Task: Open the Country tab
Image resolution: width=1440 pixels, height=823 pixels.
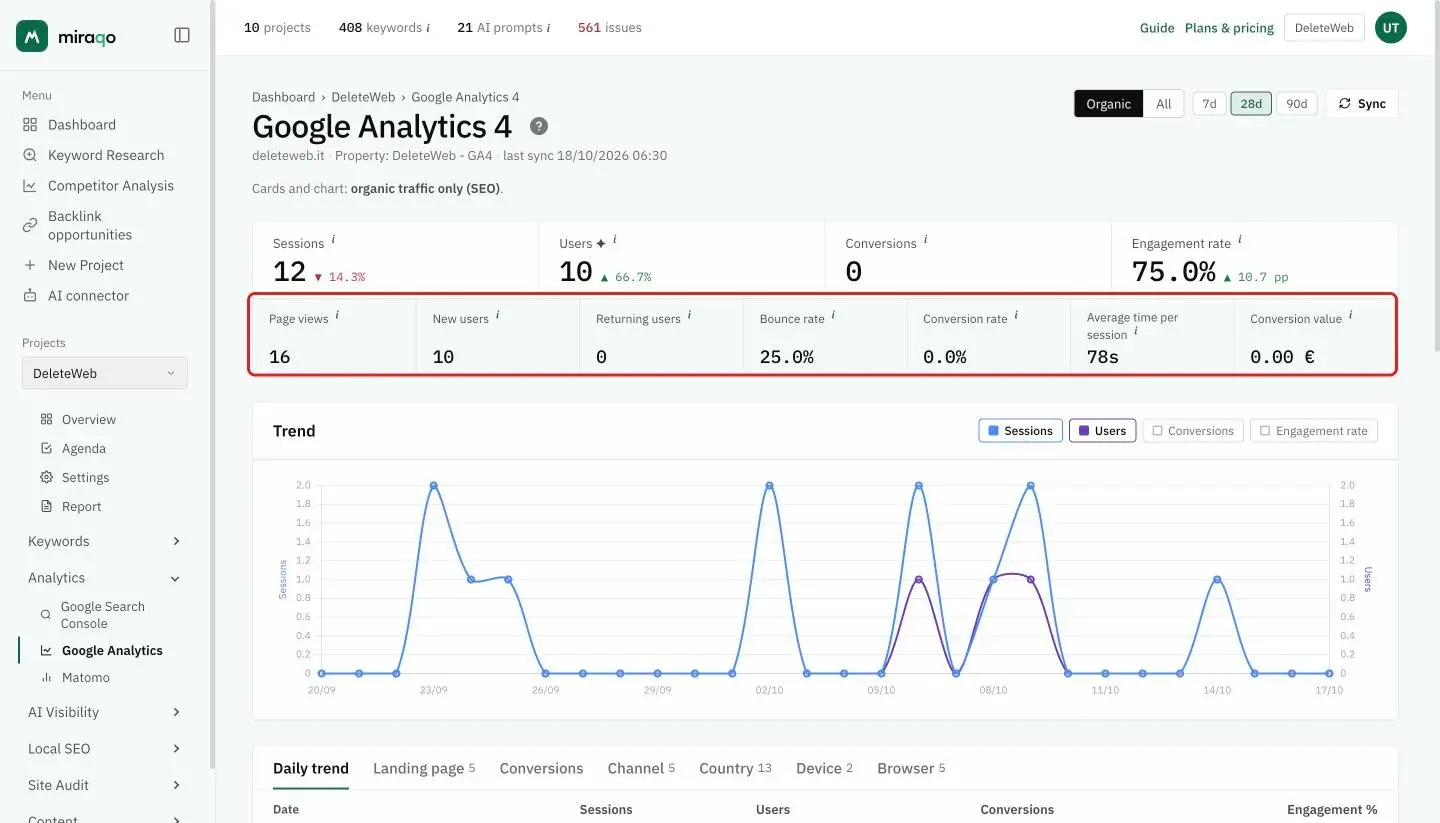Action: 735,769
